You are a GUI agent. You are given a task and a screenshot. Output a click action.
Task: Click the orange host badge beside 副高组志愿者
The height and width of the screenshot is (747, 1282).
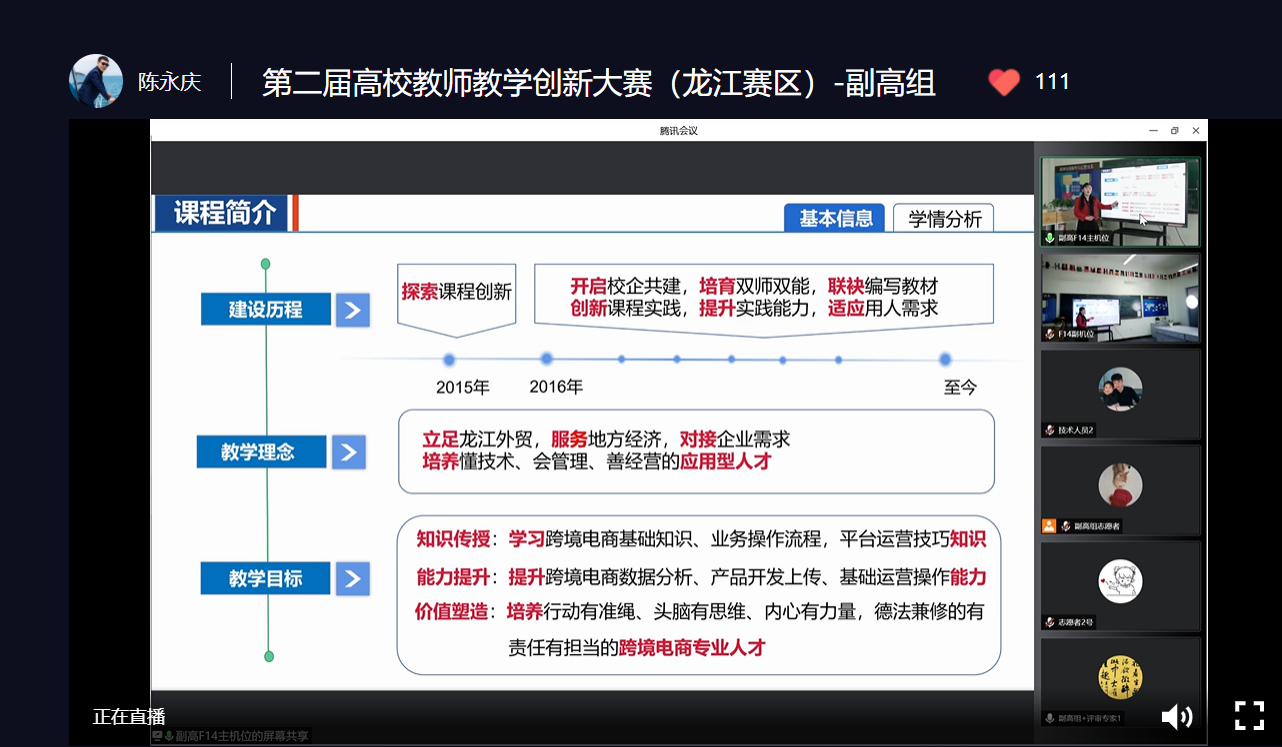pyautogui.click(x=1049, y=526)
